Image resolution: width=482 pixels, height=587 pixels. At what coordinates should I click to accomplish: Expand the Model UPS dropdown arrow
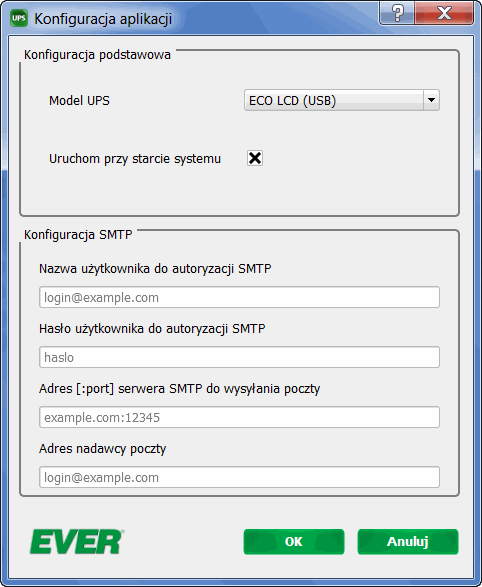click(x=431, y=100)
